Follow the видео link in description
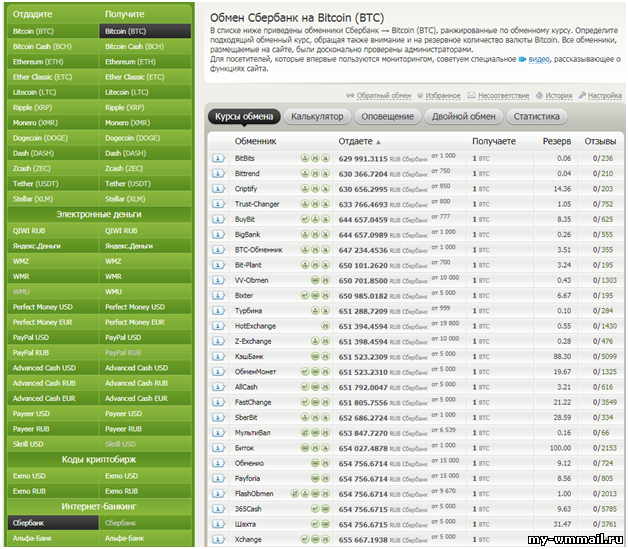The width and height of the screenshot is (628, 549). pos(539,59)
